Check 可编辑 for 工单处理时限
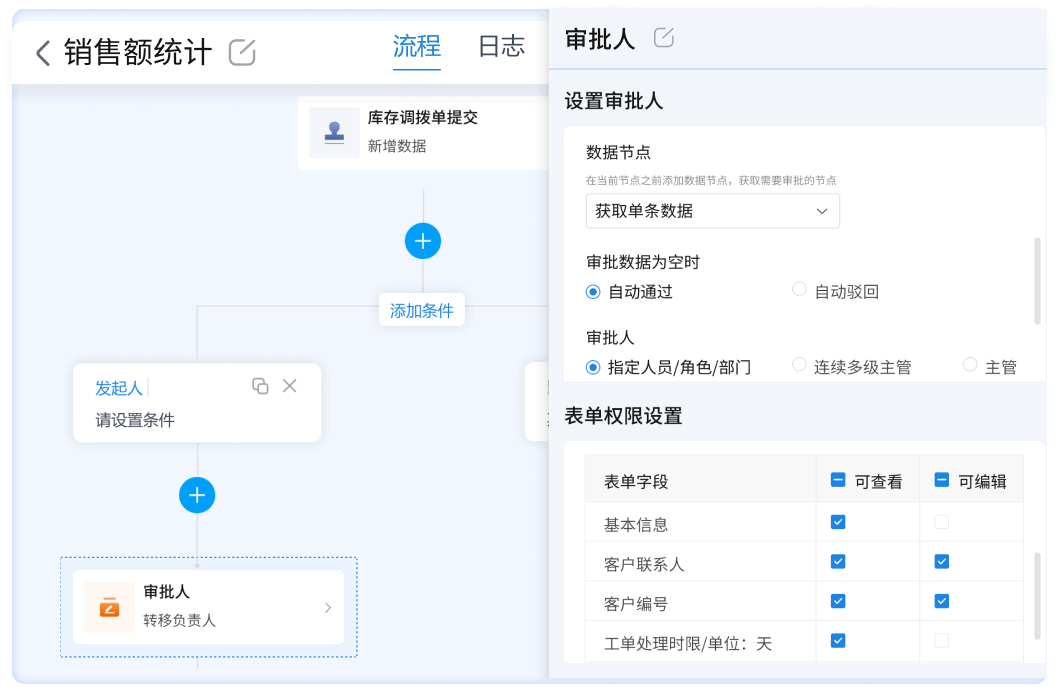 coord(941,641)
